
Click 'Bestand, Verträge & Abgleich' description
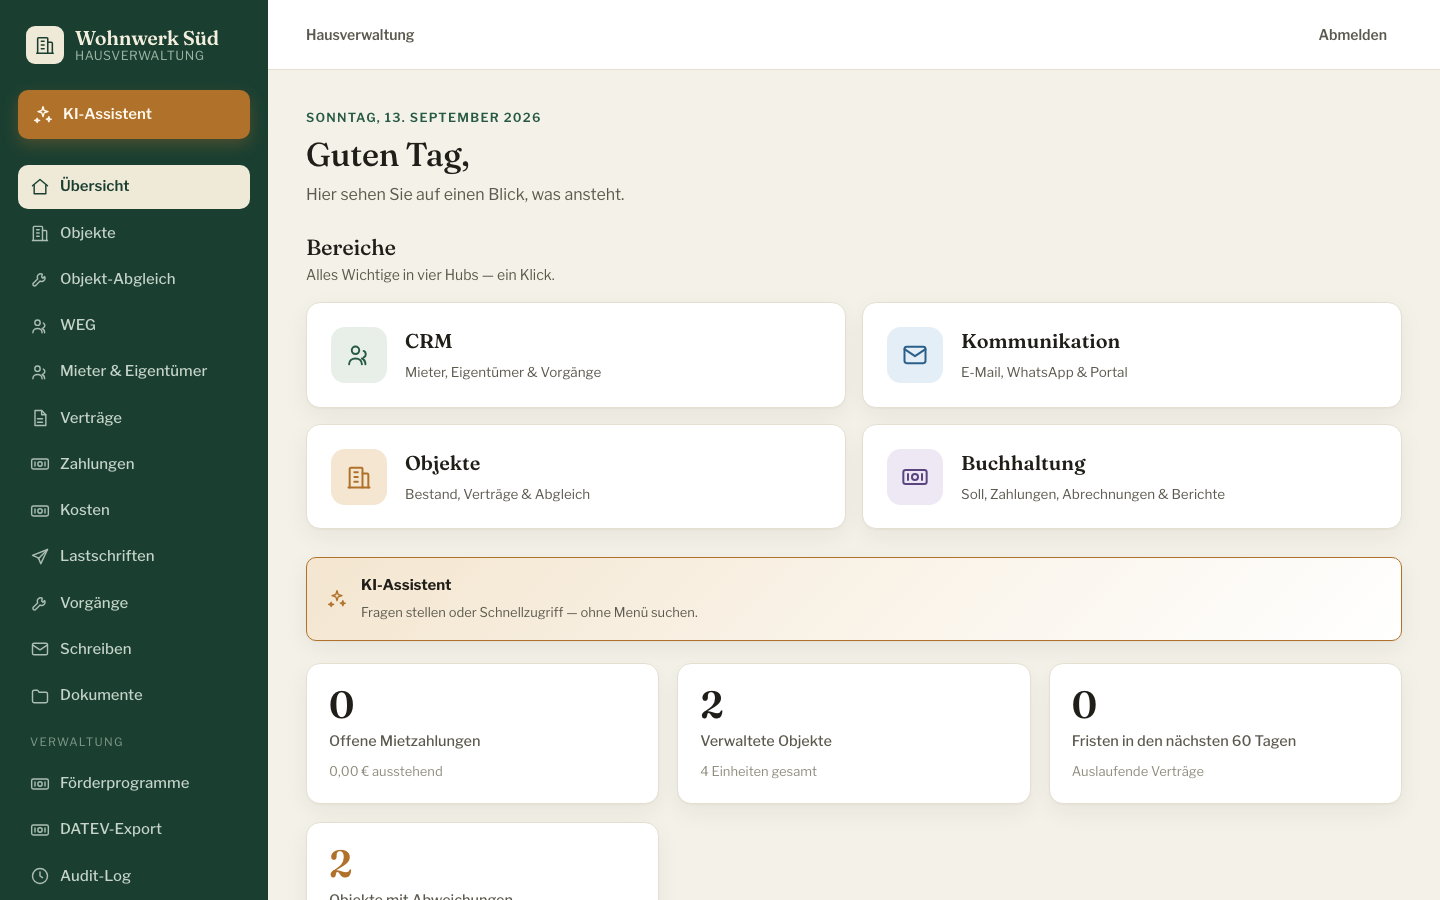(x=497, y=494)
